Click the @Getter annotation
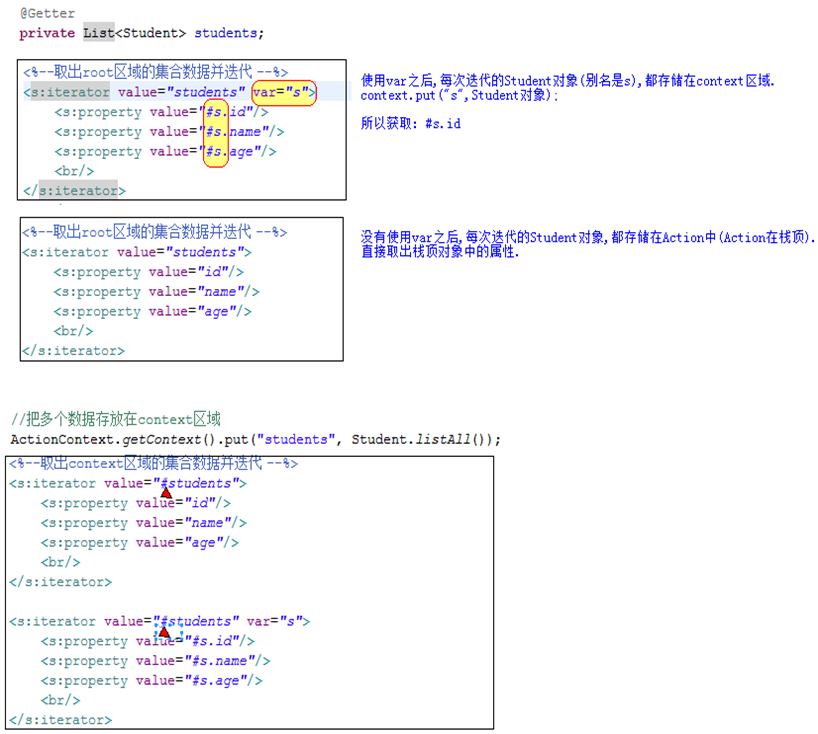Image resolution: width=818 pixels, height=734 pixels. point(47,14)
